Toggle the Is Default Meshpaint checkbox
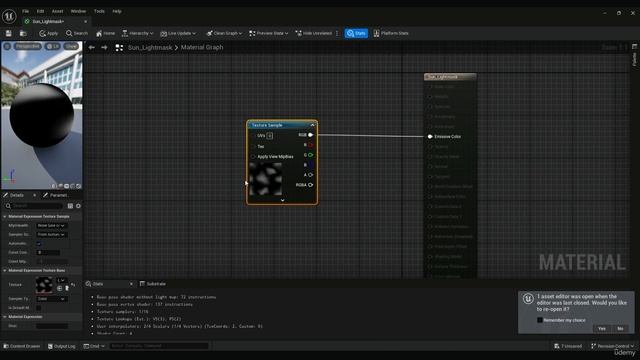The height and width of the screenshot is (360, 640). [39, 308]
